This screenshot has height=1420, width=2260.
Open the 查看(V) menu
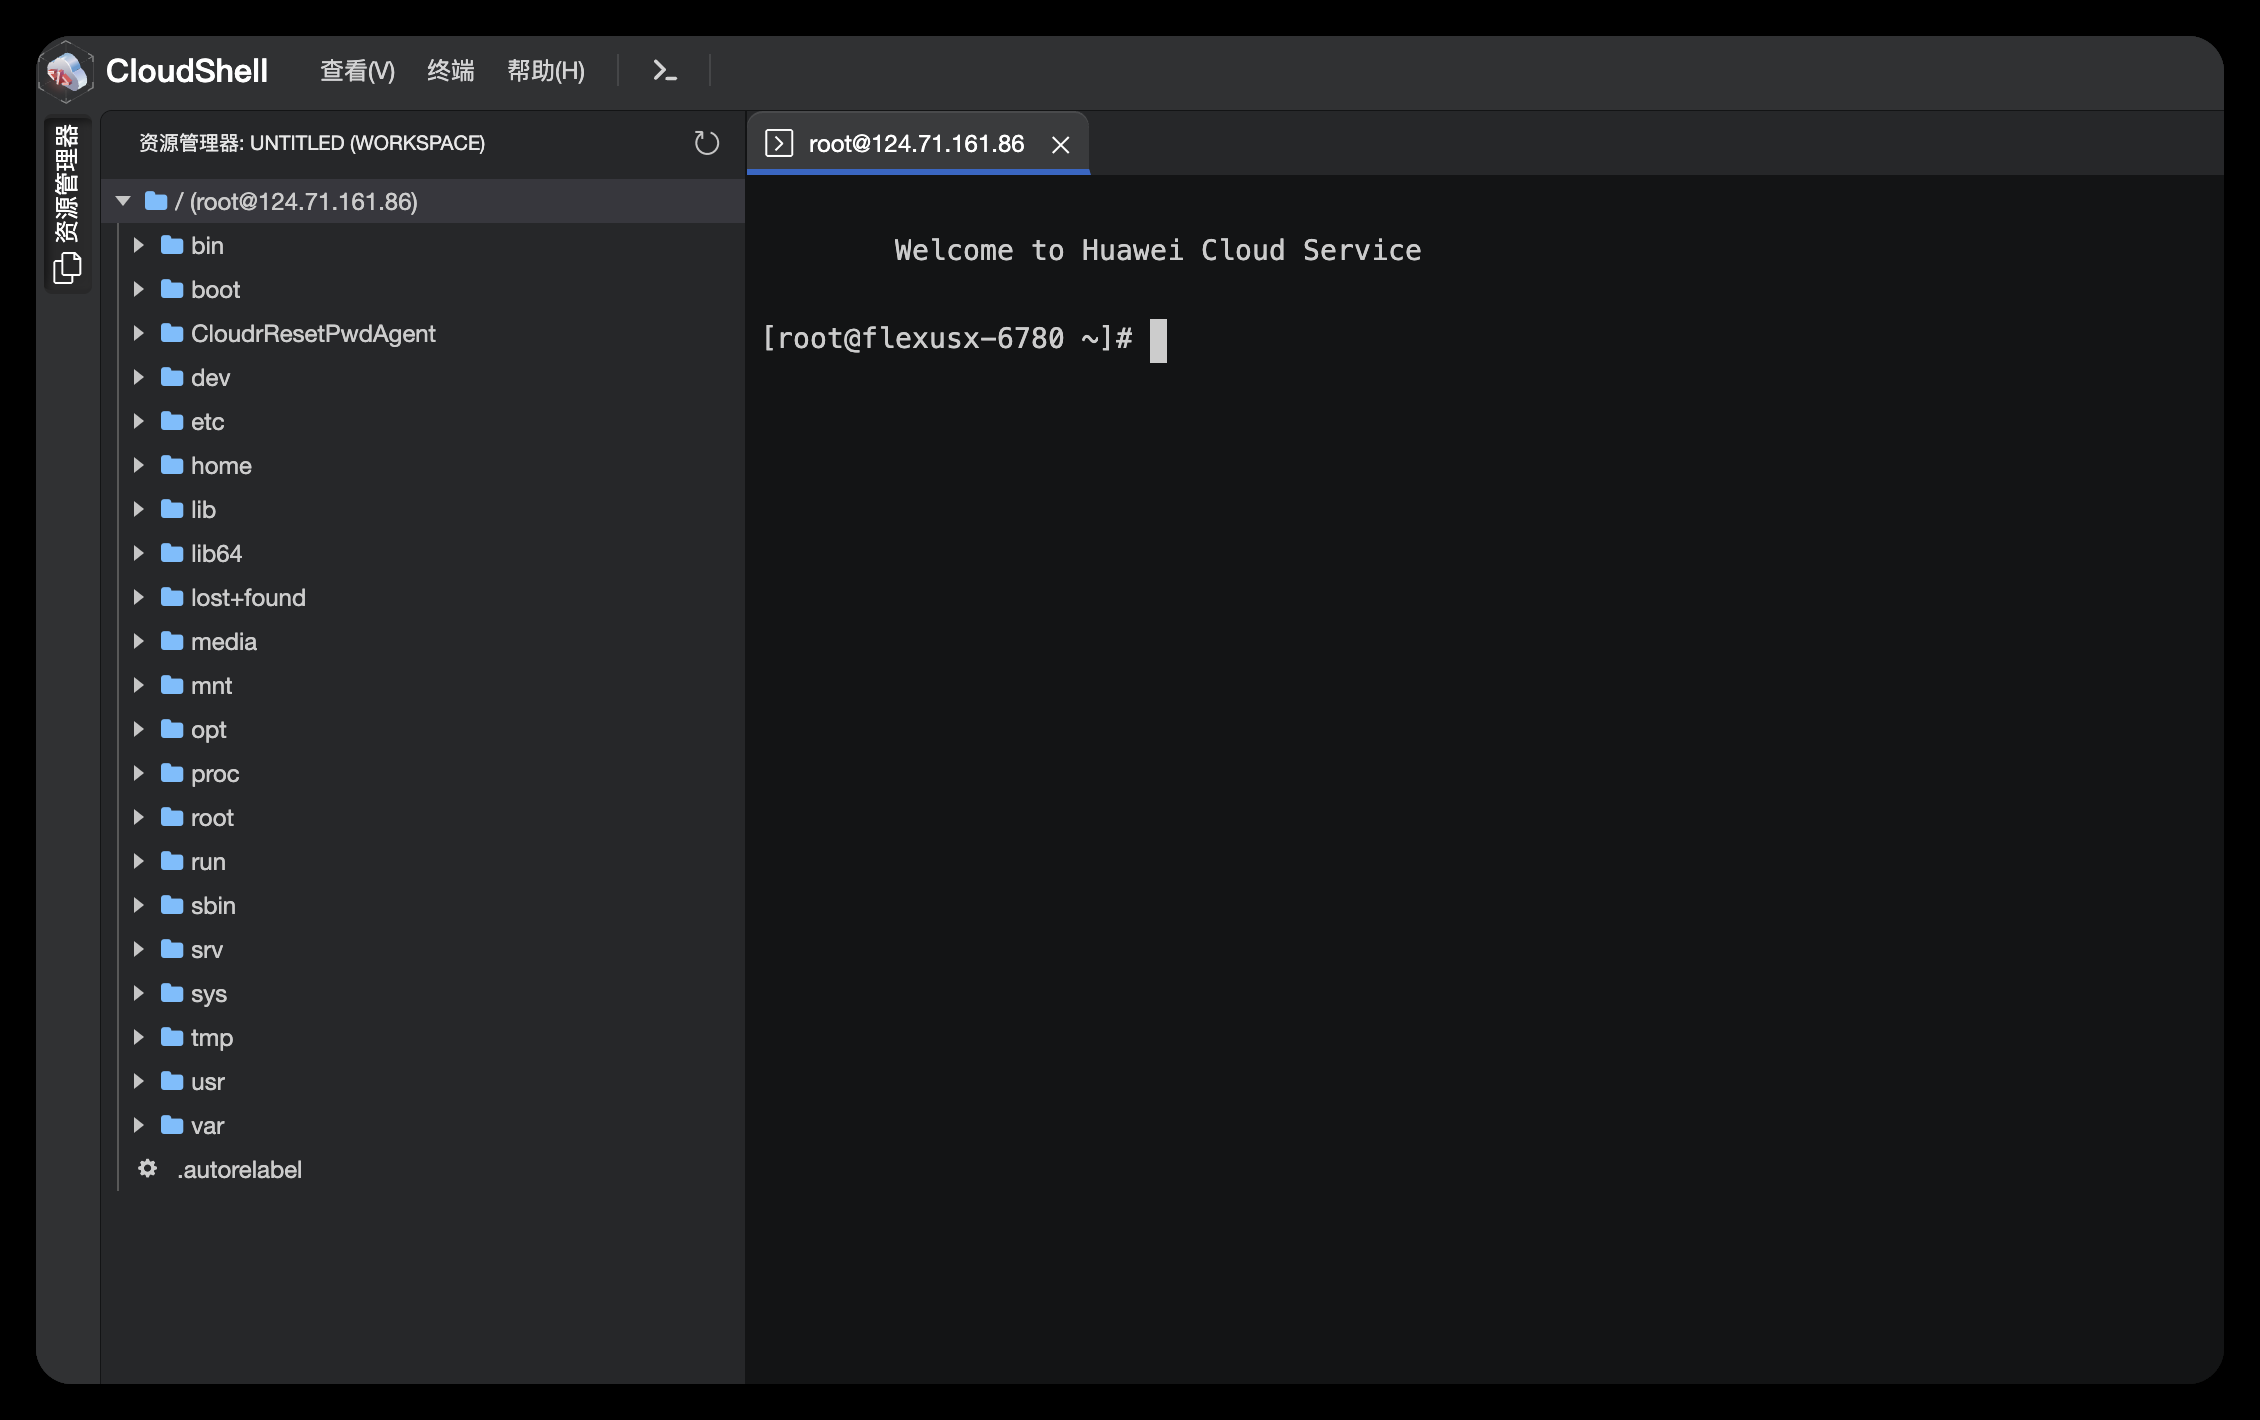click(x=357, y=71)
